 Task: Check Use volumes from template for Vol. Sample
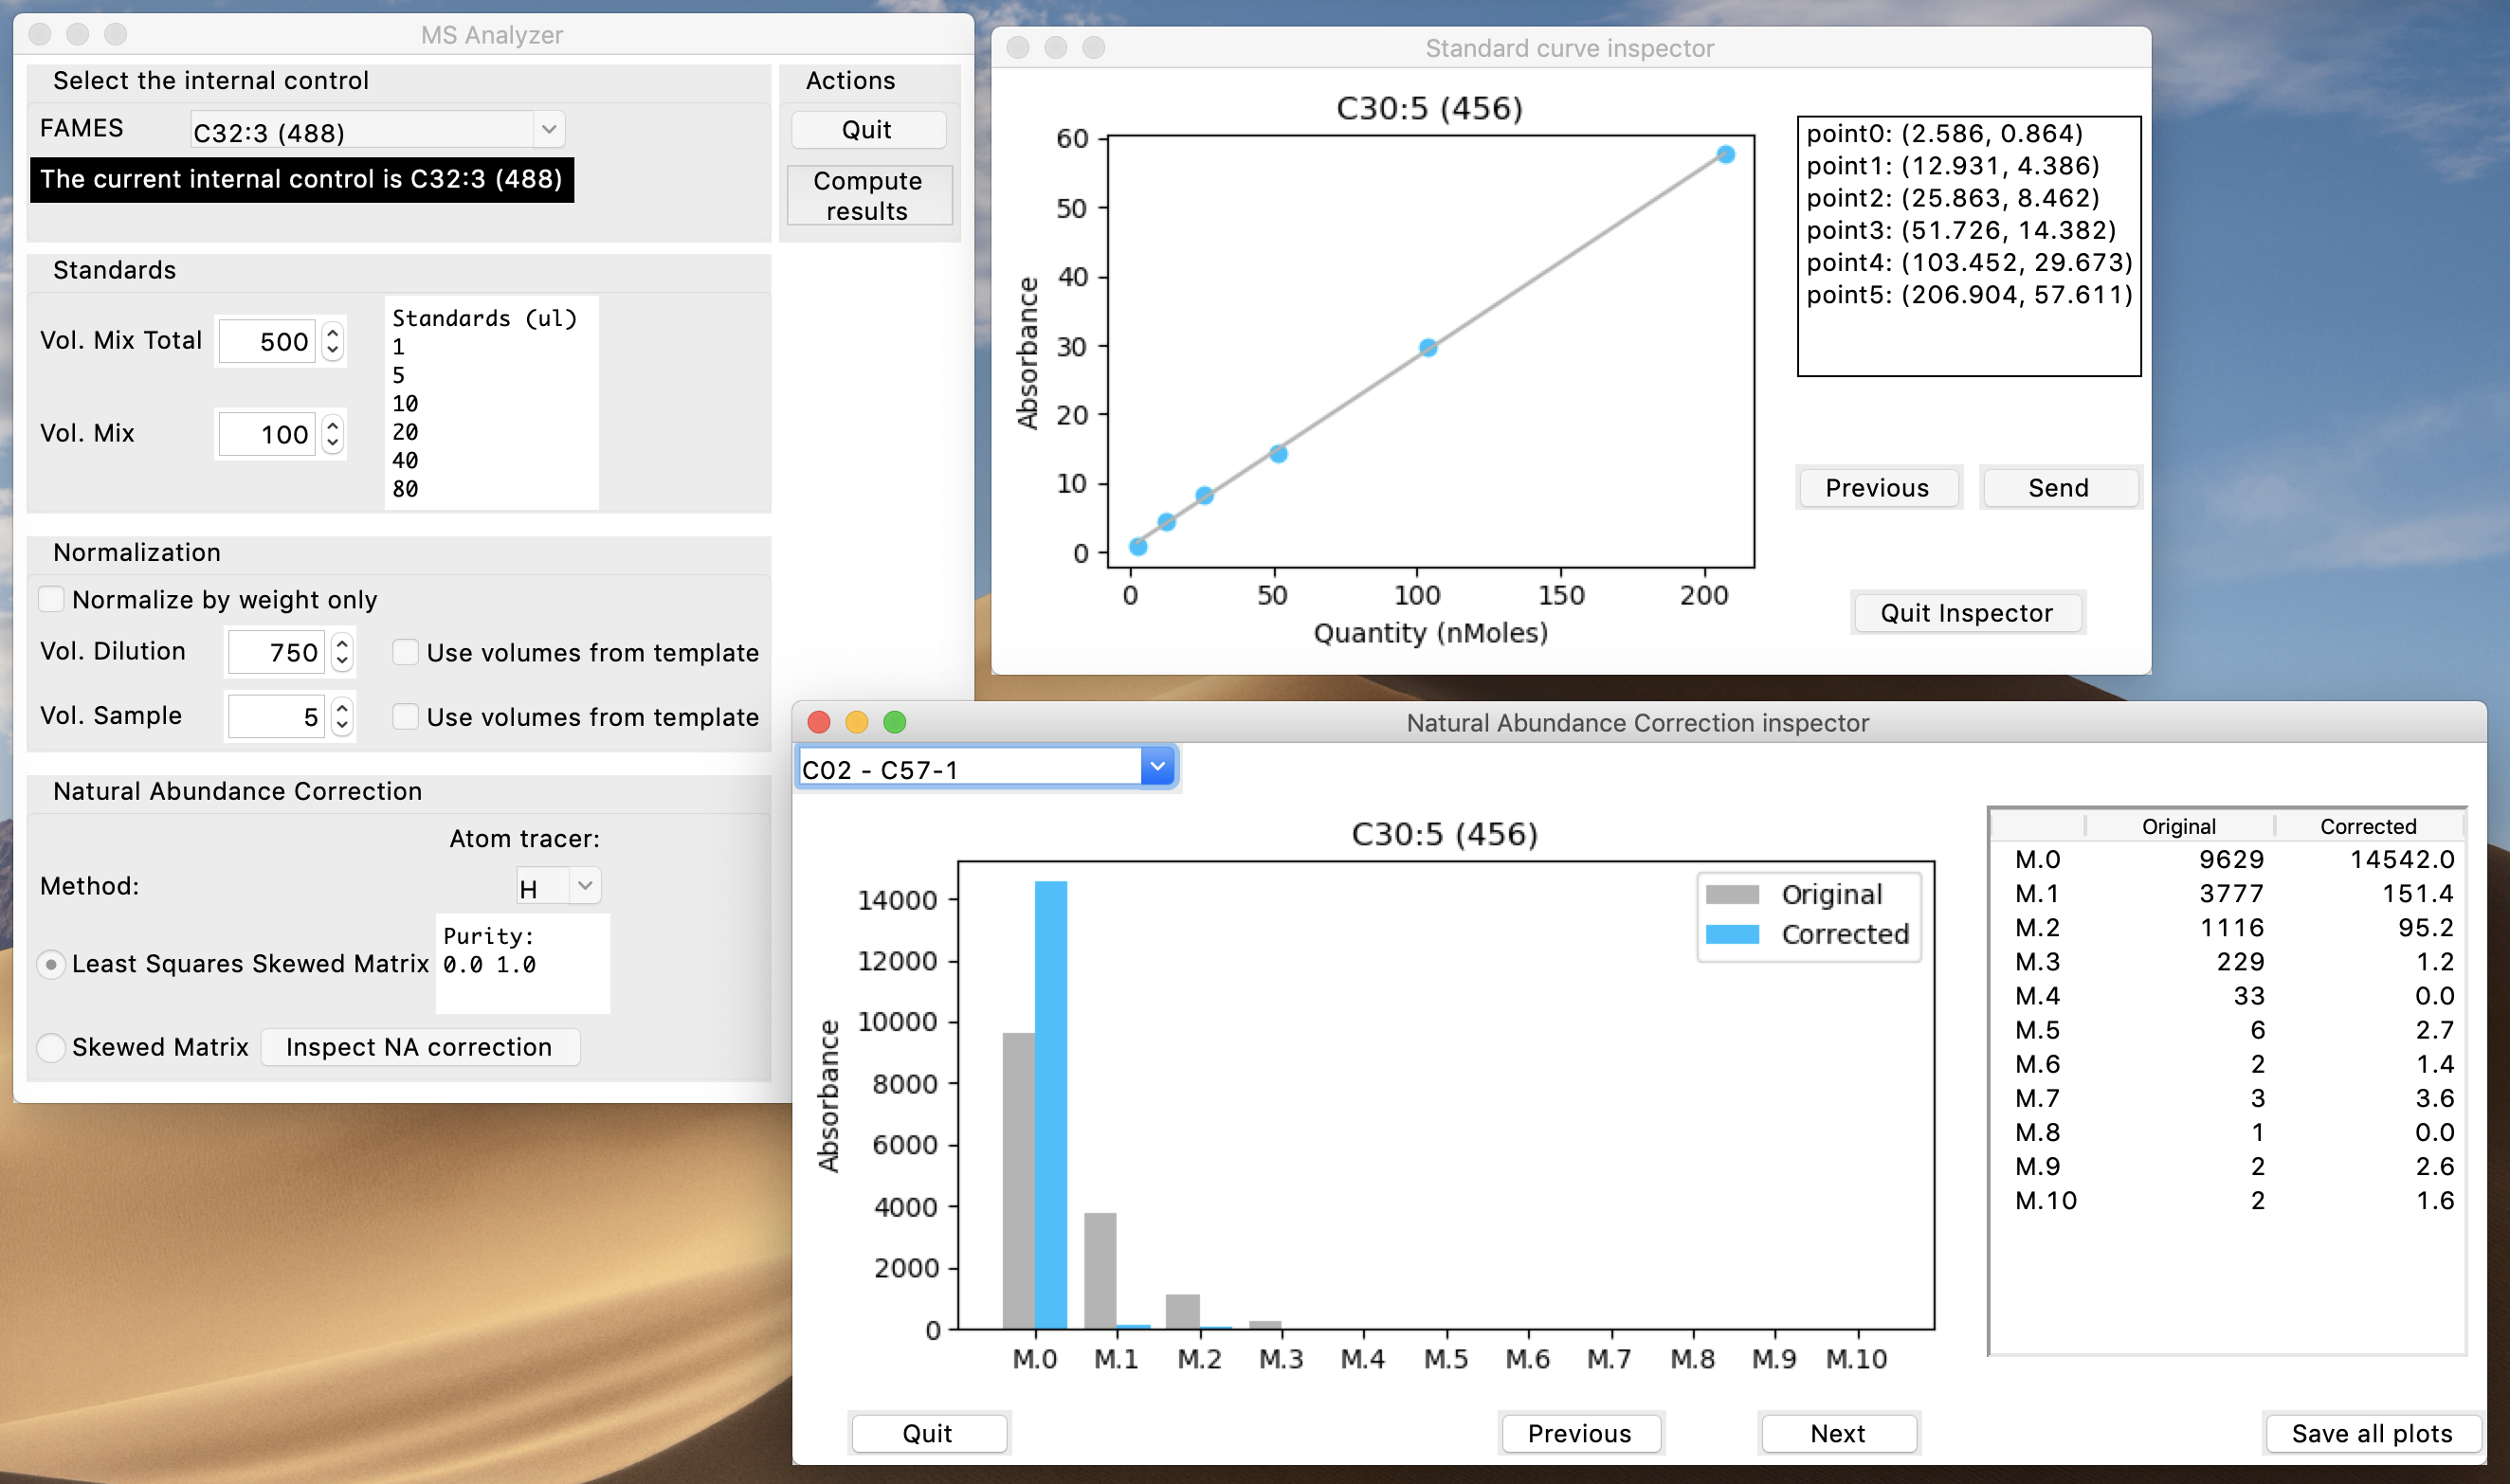point(405,716)
